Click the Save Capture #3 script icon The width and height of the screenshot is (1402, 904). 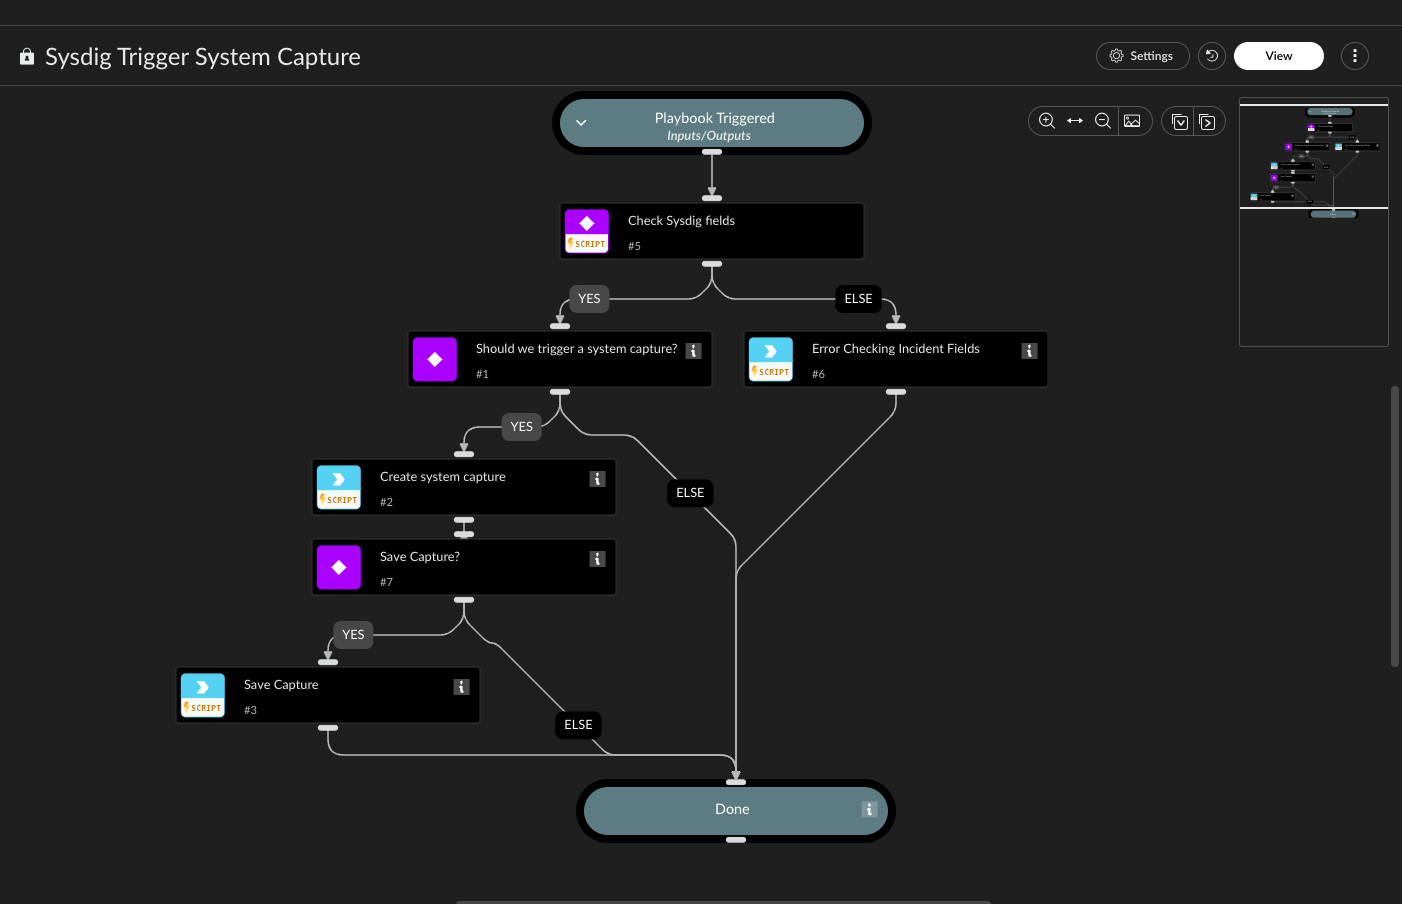tap(203, 695)
